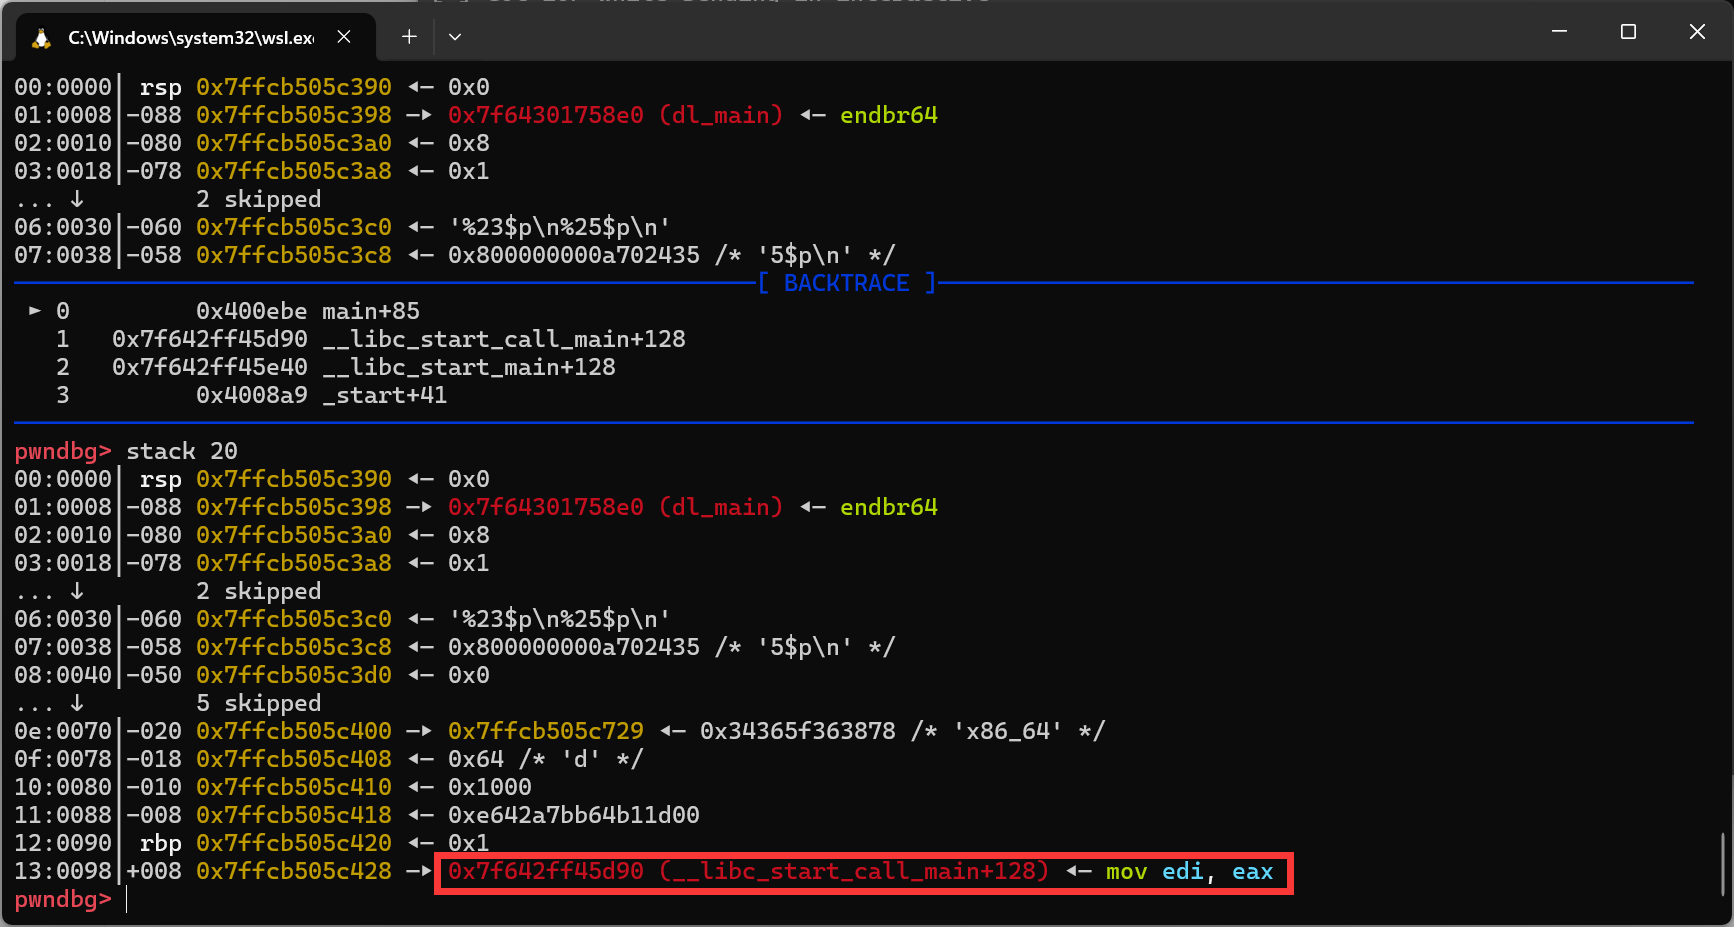This screenshot has width=1734, height=927.
Task: Click the BACKTRACE section header
Action: pos(846,283)
